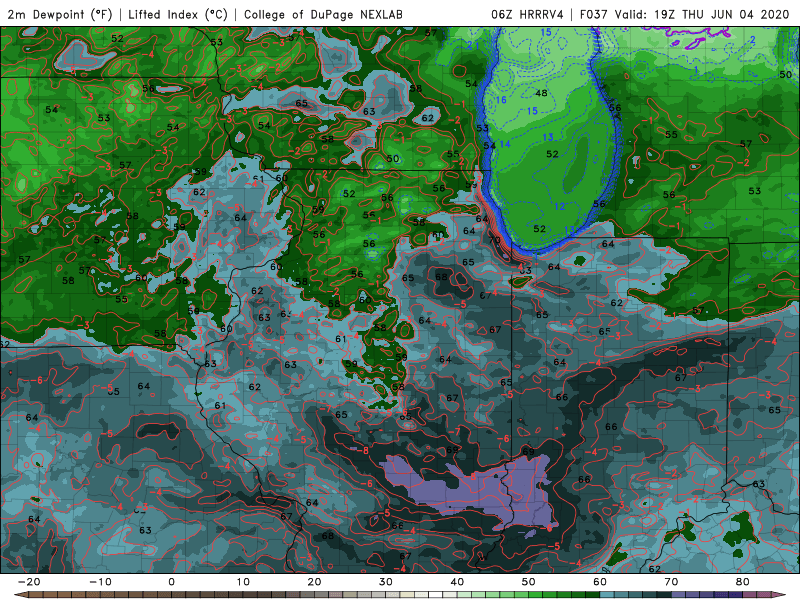Click the large purple 70°F dewpoint region
This screenshot has height=600, width=800.
coord(469,490)
